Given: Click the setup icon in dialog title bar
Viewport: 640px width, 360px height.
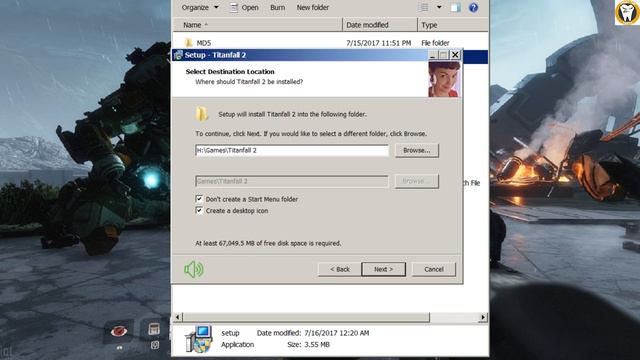Looking at the screenshot, I should click(x=178, y=55).
